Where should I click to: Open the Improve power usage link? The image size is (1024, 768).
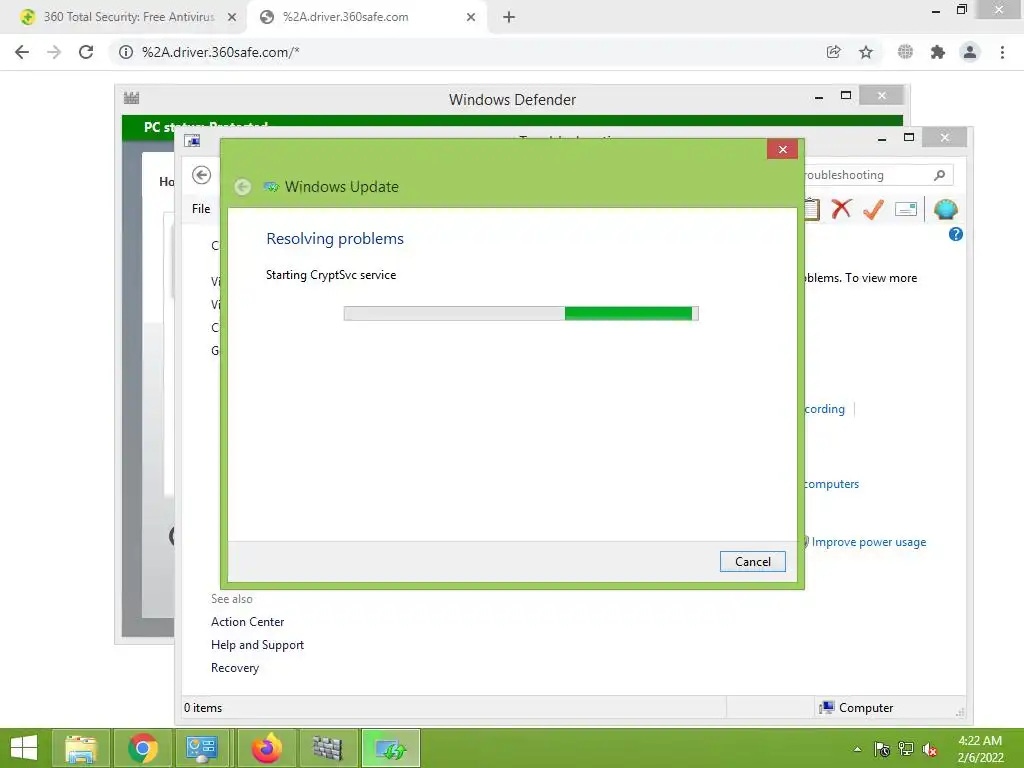(869, 542)
